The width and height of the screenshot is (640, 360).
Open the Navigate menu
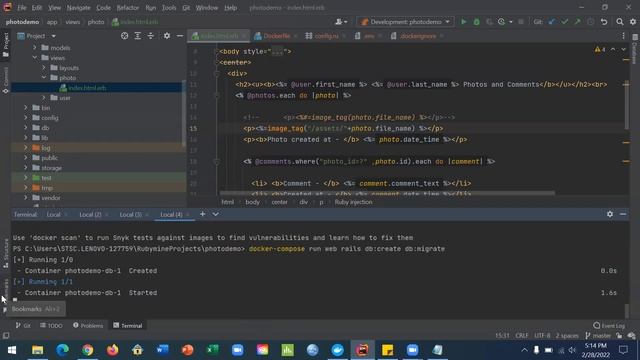point(78,8)
